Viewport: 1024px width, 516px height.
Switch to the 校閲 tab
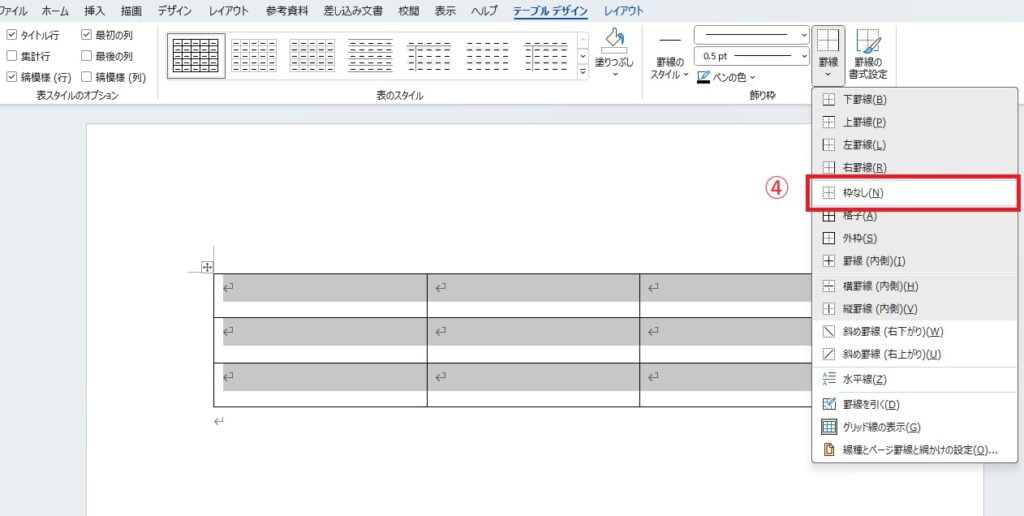(x=409, y=10)
